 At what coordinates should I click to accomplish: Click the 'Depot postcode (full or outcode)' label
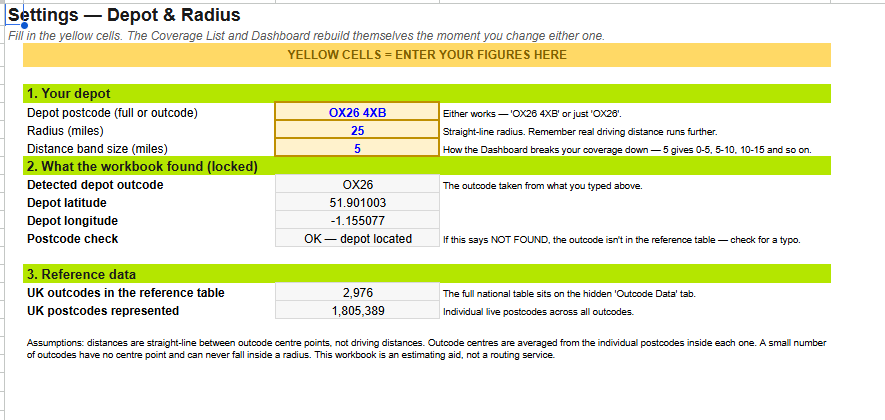[112, 112]
